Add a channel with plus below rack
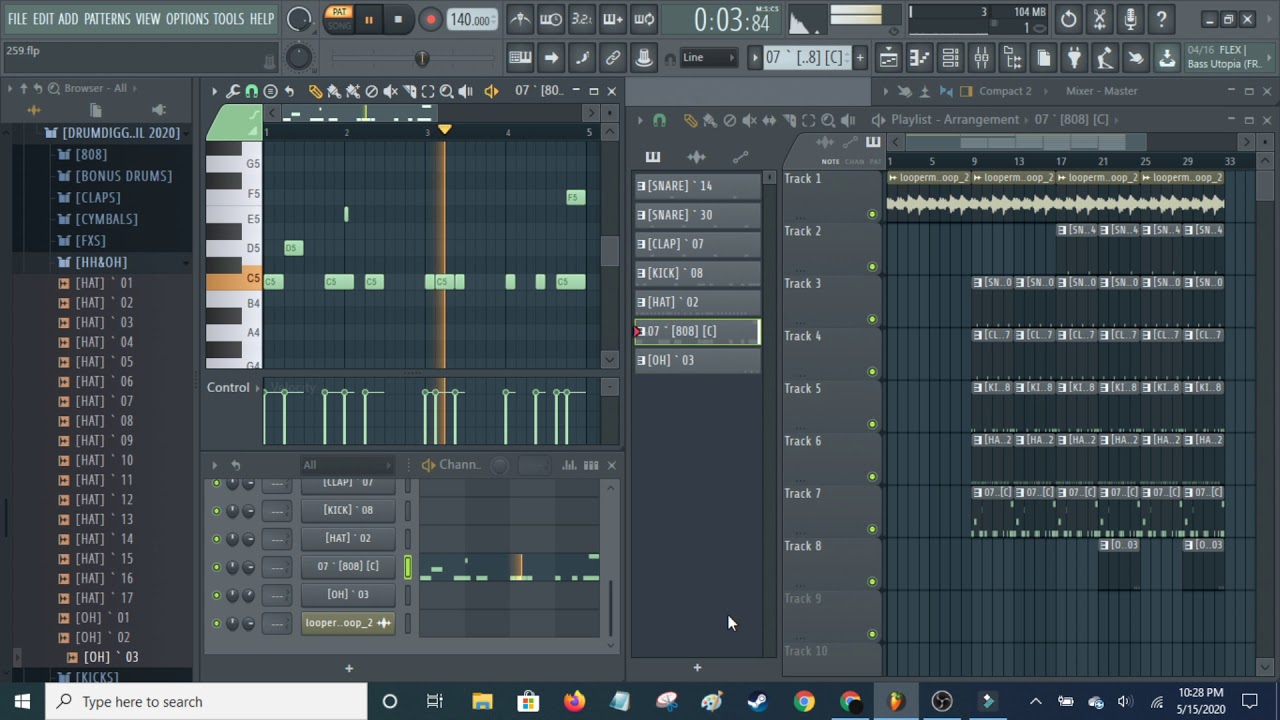 point(349,668)
